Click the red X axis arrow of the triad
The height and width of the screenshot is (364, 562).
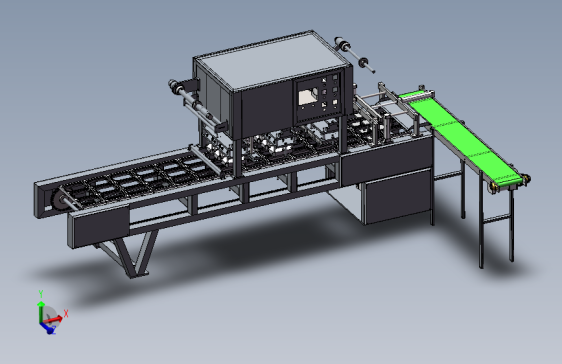point(54,319)
